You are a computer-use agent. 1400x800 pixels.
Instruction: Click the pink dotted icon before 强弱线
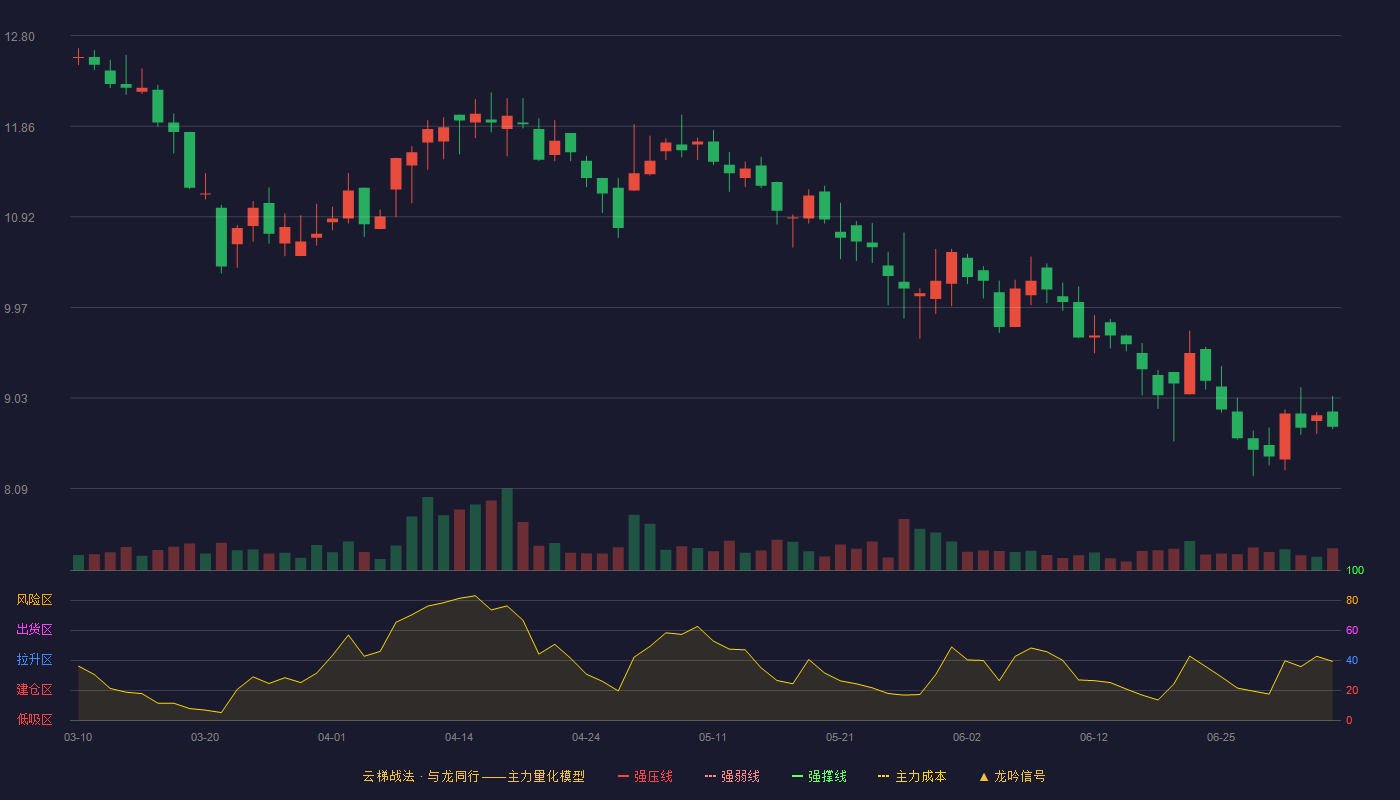[710, 776]
